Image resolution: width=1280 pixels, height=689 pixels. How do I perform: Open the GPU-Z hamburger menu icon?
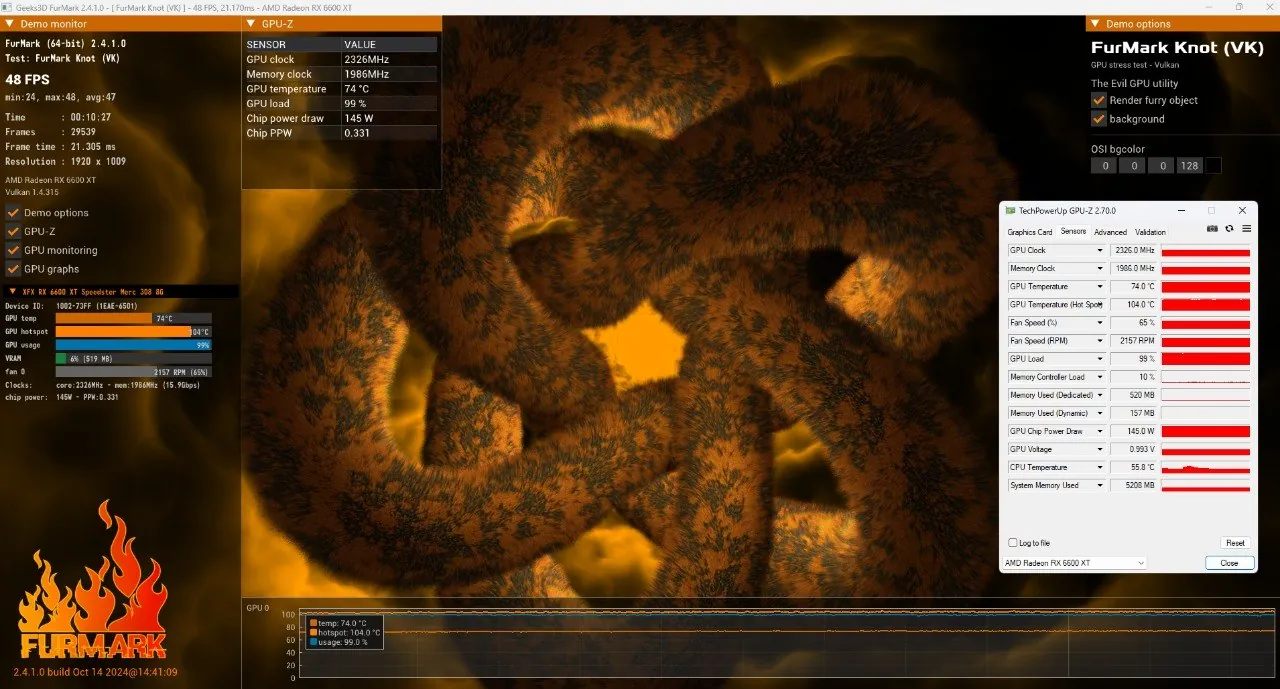point(1246,228)
